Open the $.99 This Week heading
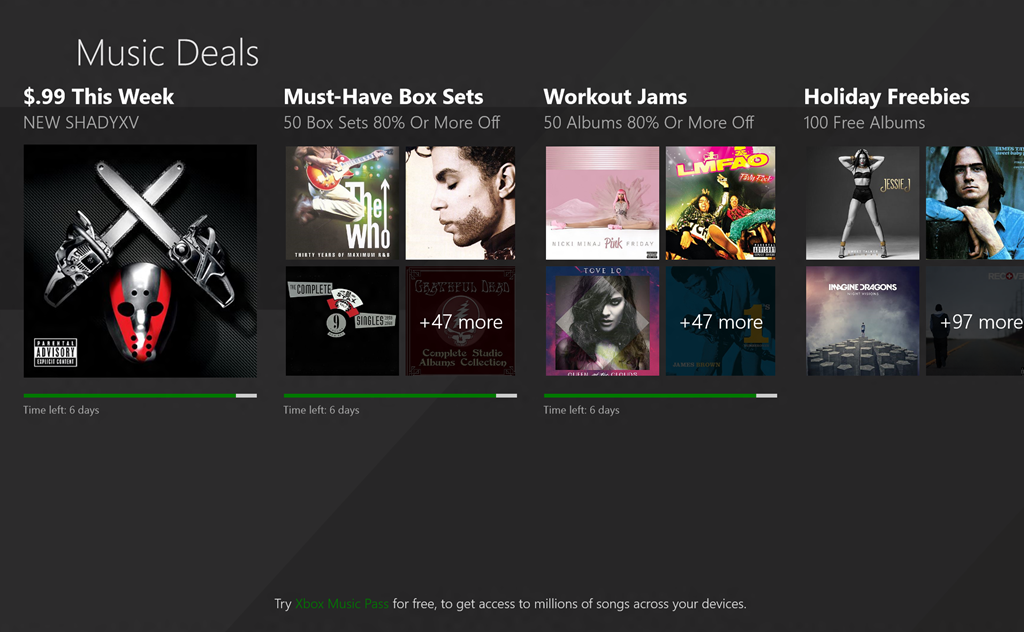This screenshot has width=1024, height=632. (99, 97)
